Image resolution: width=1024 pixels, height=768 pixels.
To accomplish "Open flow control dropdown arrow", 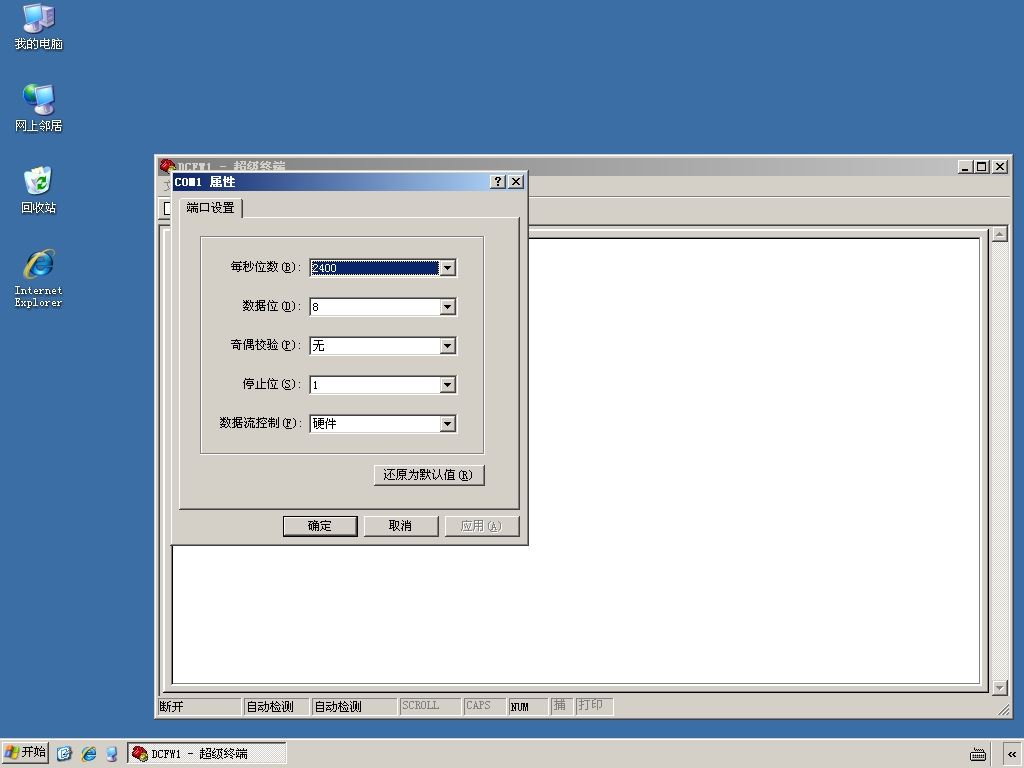I will point(447,424).
